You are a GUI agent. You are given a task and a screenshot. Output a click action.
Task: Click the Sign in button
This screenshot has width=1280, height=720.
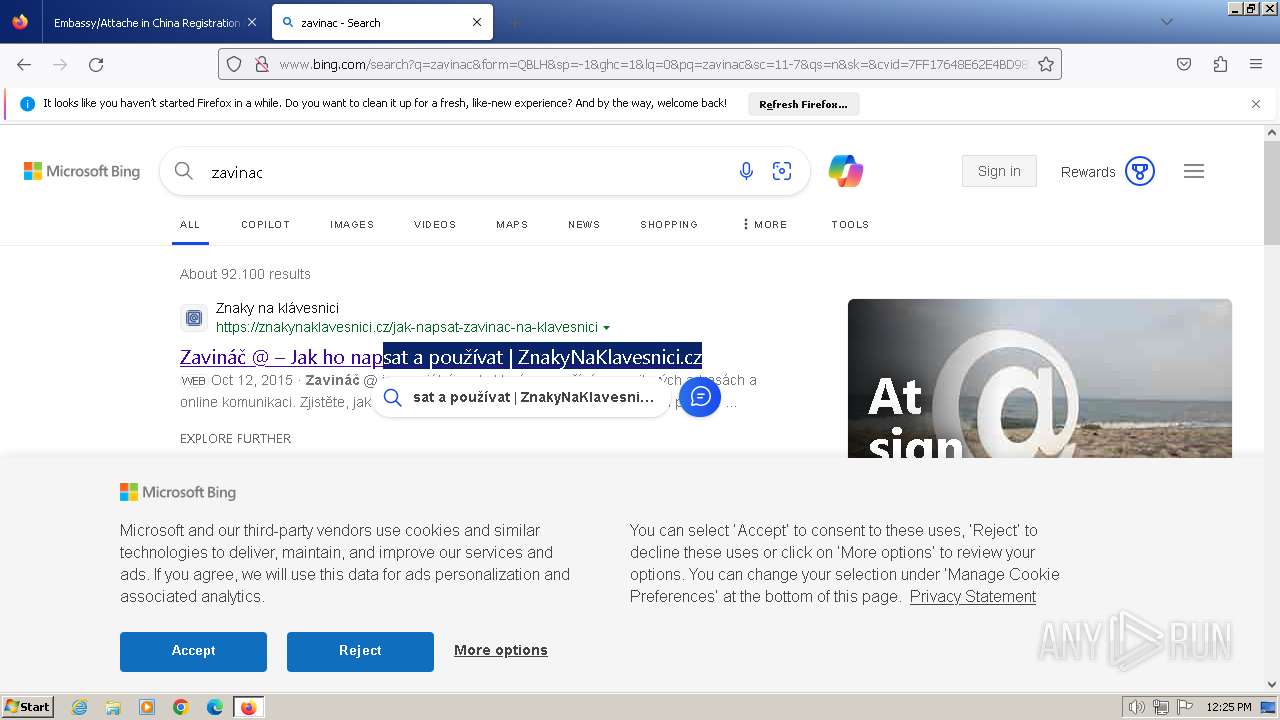coord(999,171)
